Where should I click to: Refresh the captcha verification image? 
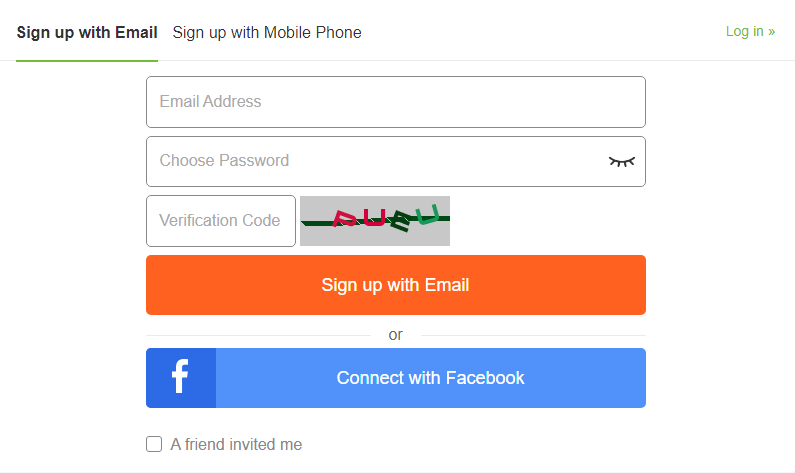(x=375, y=221)
